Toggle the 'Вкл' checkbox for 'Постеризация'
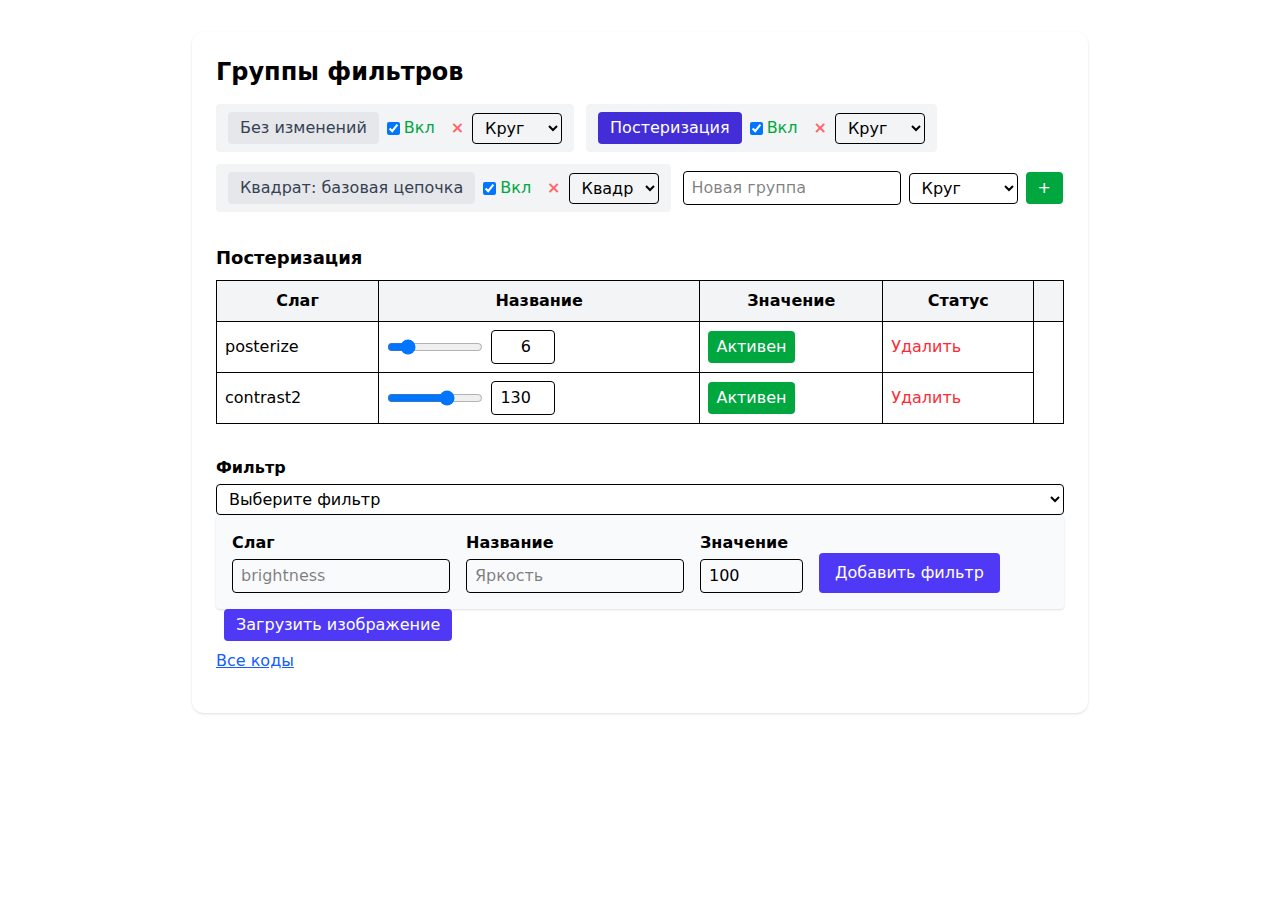This screenshot has height=900, width=1280. 756,128
